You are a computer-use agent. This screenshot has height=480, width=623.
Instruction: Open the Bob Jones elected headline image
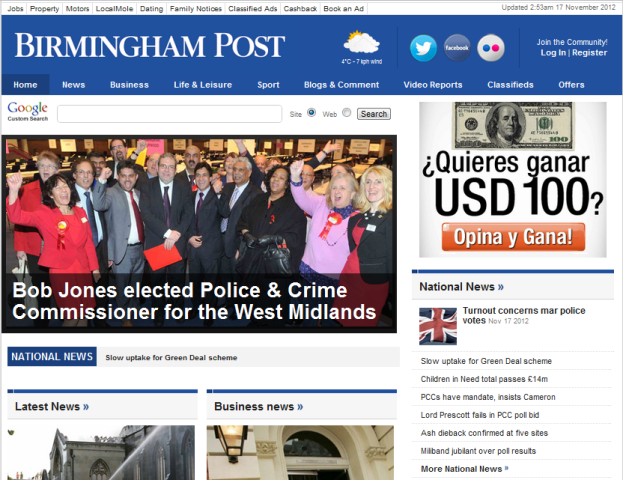click(199, 234)
